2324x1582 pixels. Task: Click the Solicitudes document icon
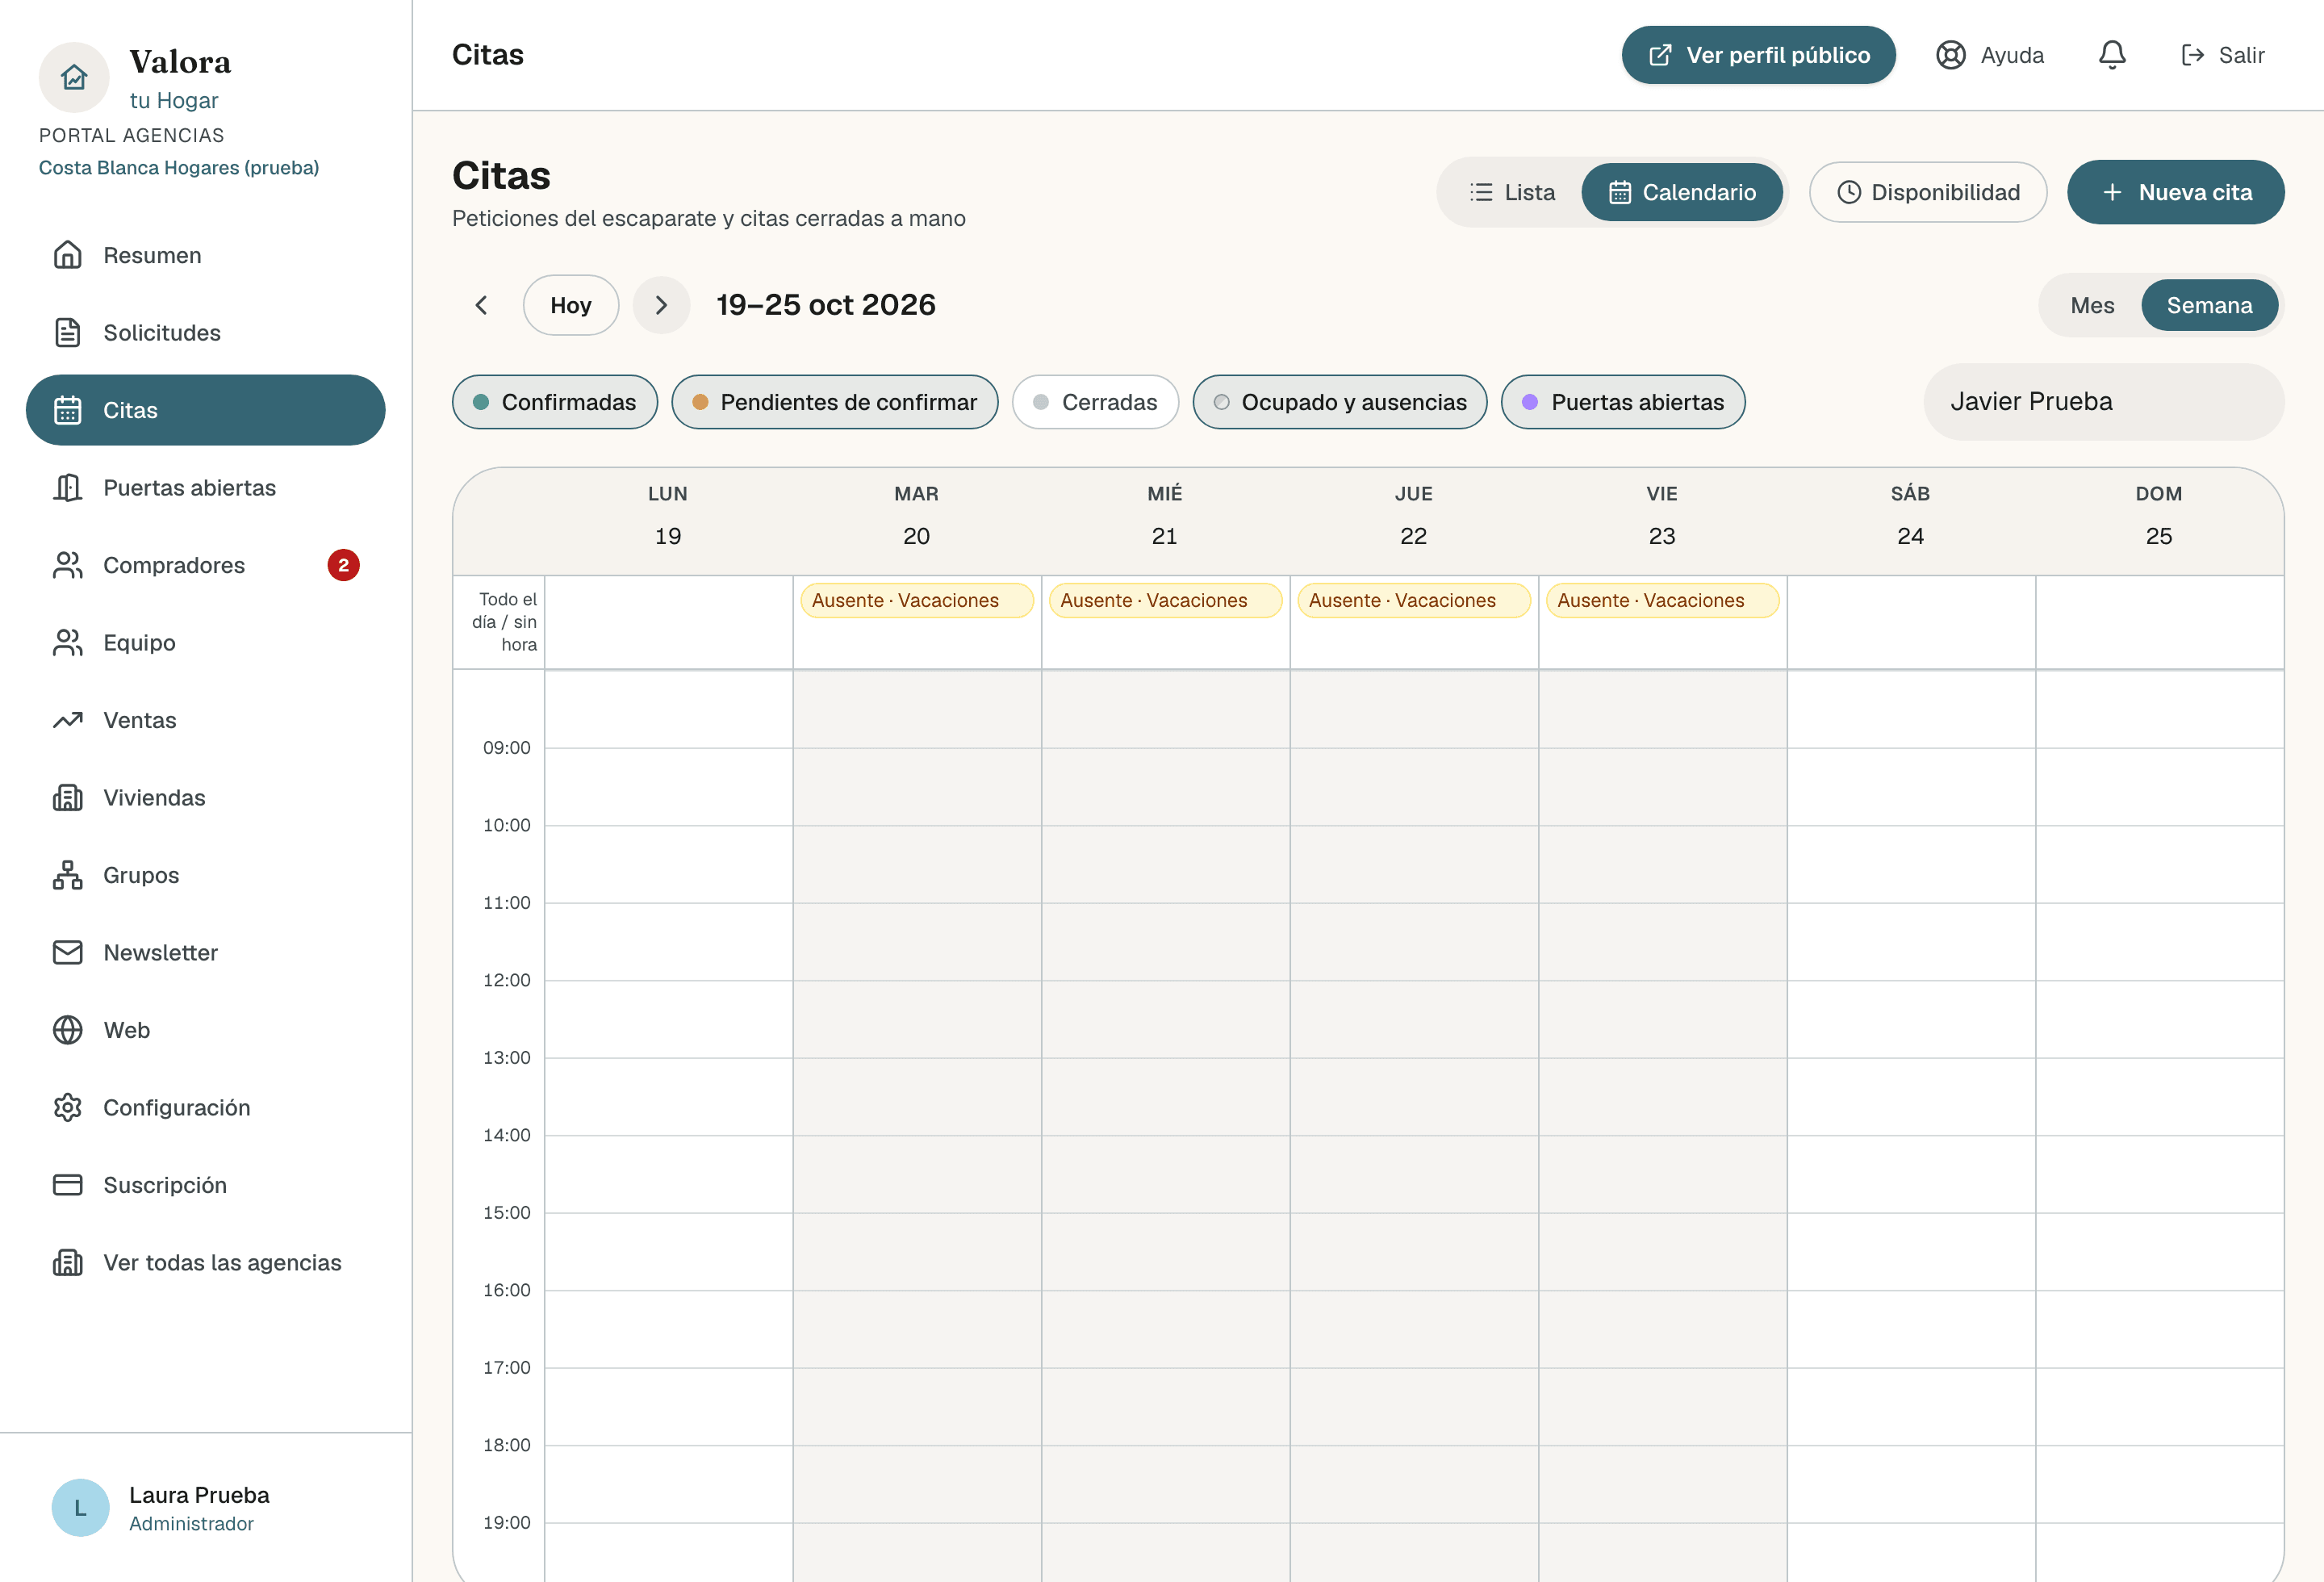(67, 332)
